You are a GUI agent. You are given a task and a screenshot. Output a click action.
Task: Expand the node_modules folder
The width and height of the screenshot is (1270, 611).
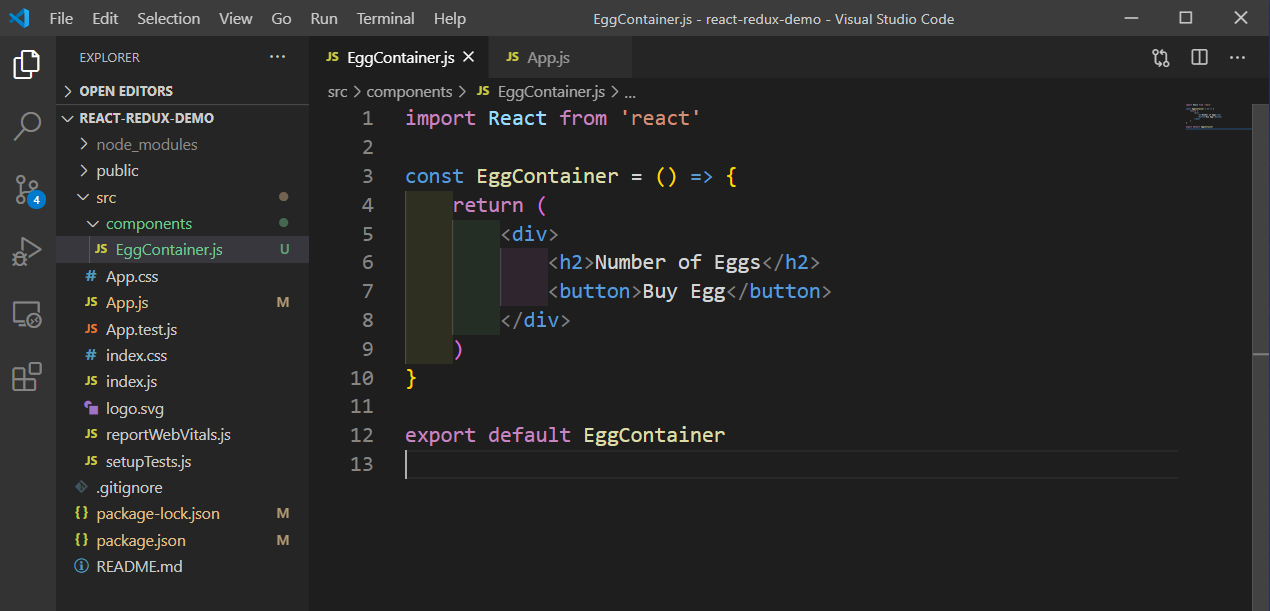click(x=182, y=144)
